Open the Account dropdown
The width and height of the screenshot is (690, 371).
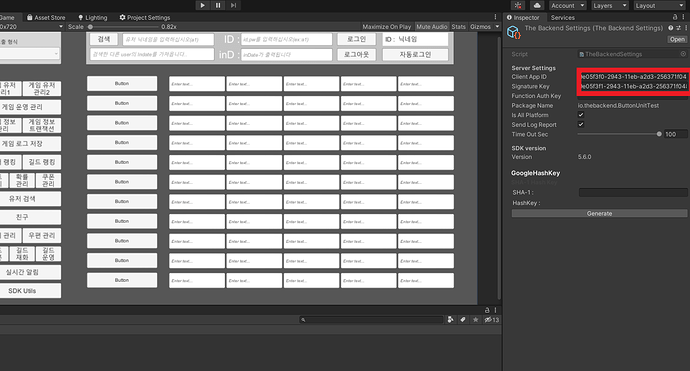point(568,5)
